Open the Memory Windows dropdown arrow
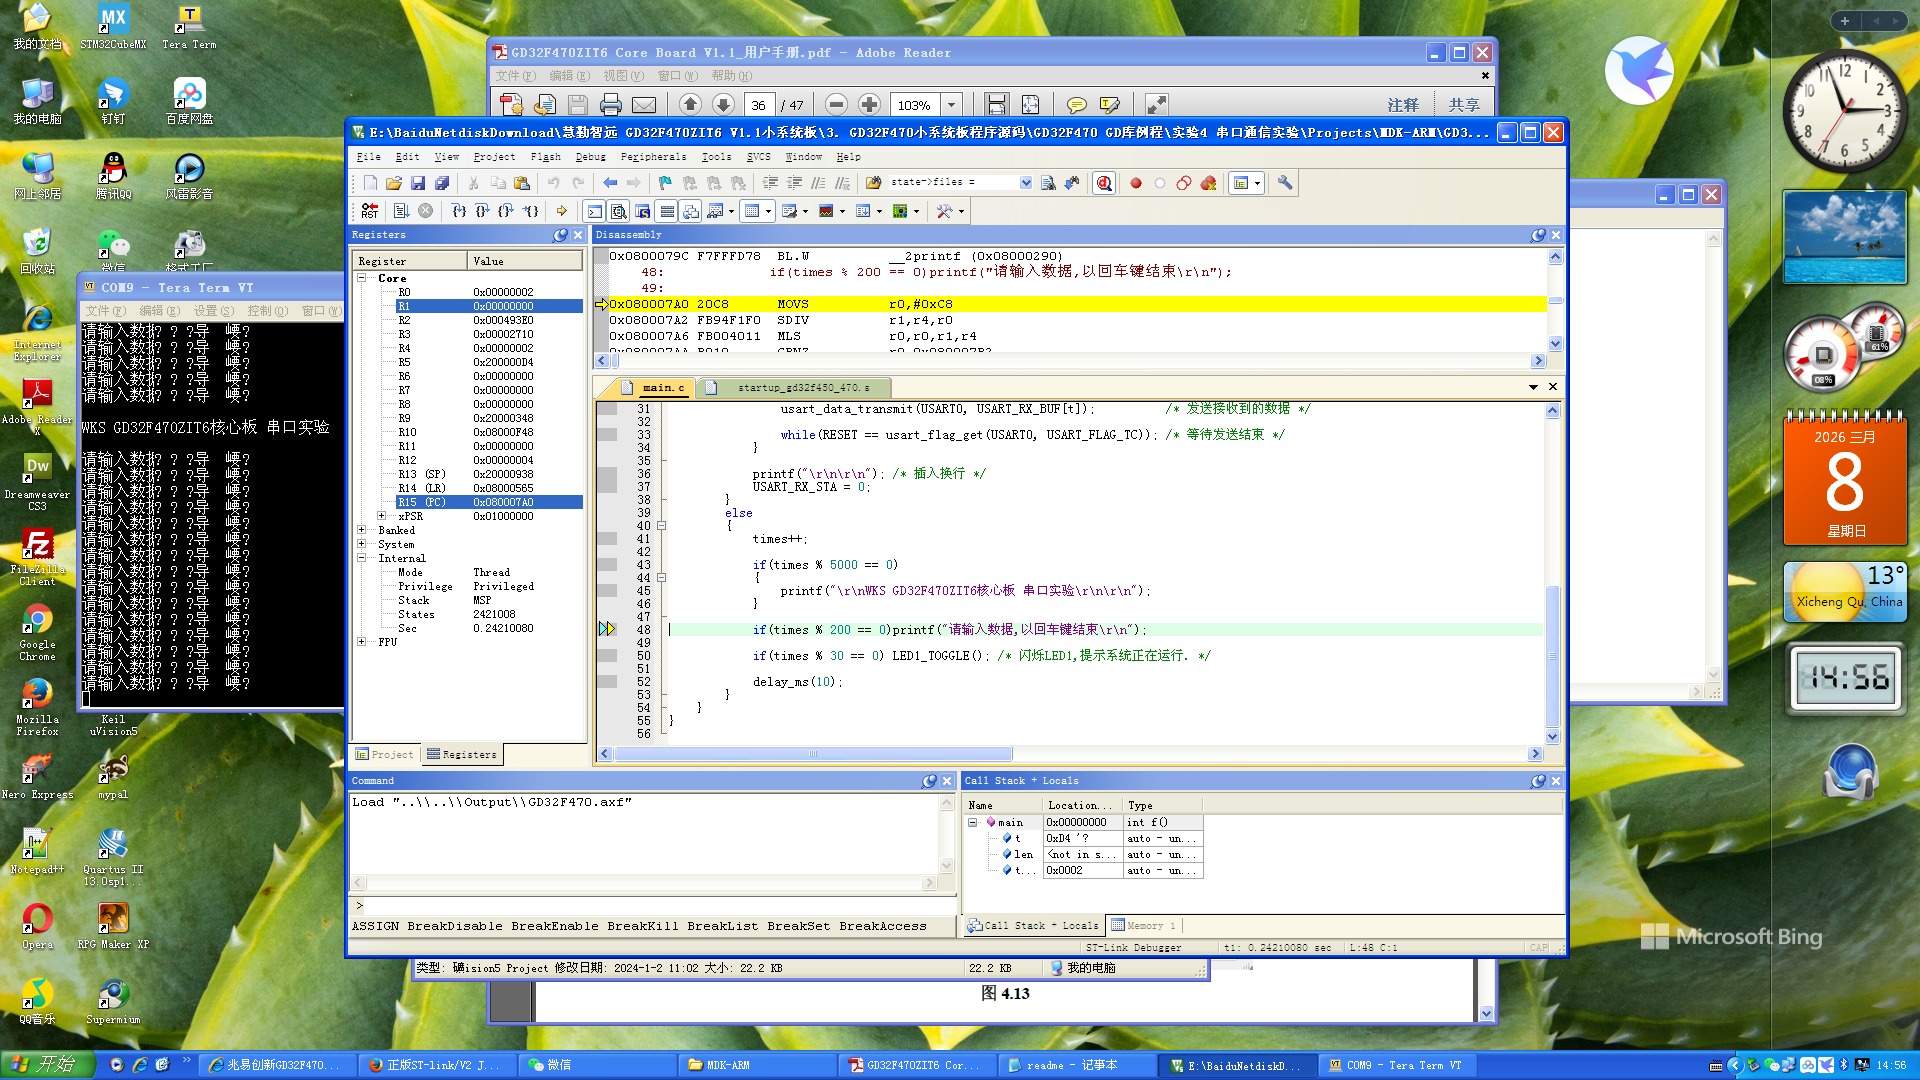The image size is (1920, 1080). tap(768, 211)
